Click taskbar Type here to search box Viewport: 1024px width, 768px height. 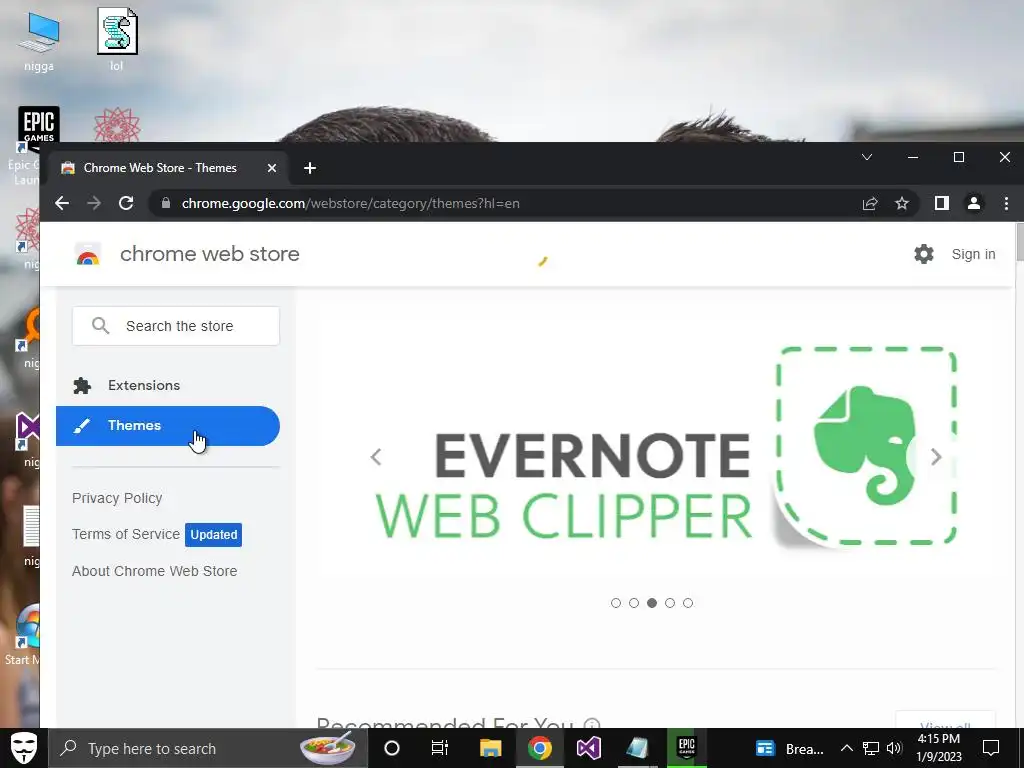point(208,748)
